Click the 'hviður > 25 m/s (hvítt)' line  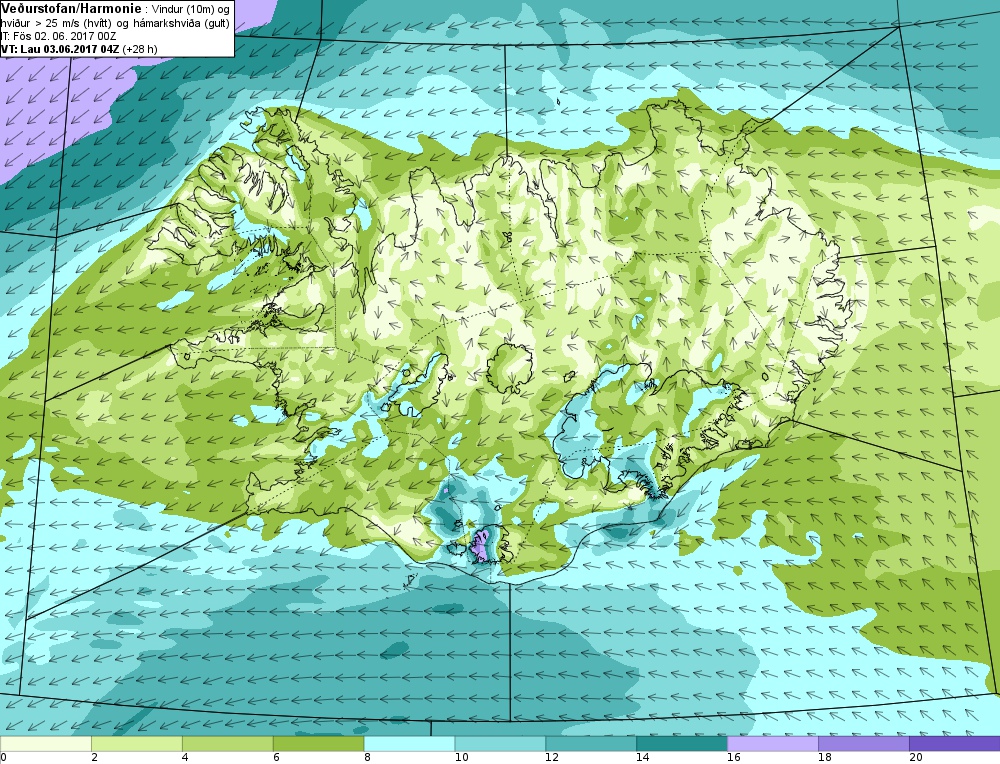pyautogui.click(x=56, y=24)
